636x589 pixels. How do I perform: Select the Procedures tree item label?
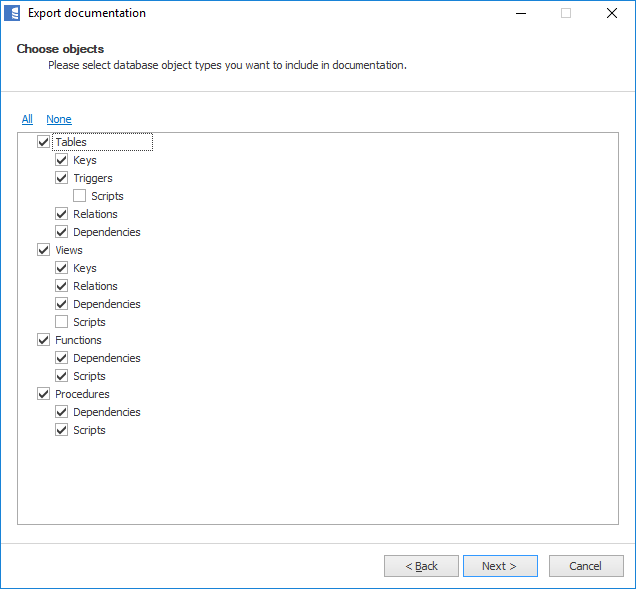pyautogui.click(x=82, y=394)
